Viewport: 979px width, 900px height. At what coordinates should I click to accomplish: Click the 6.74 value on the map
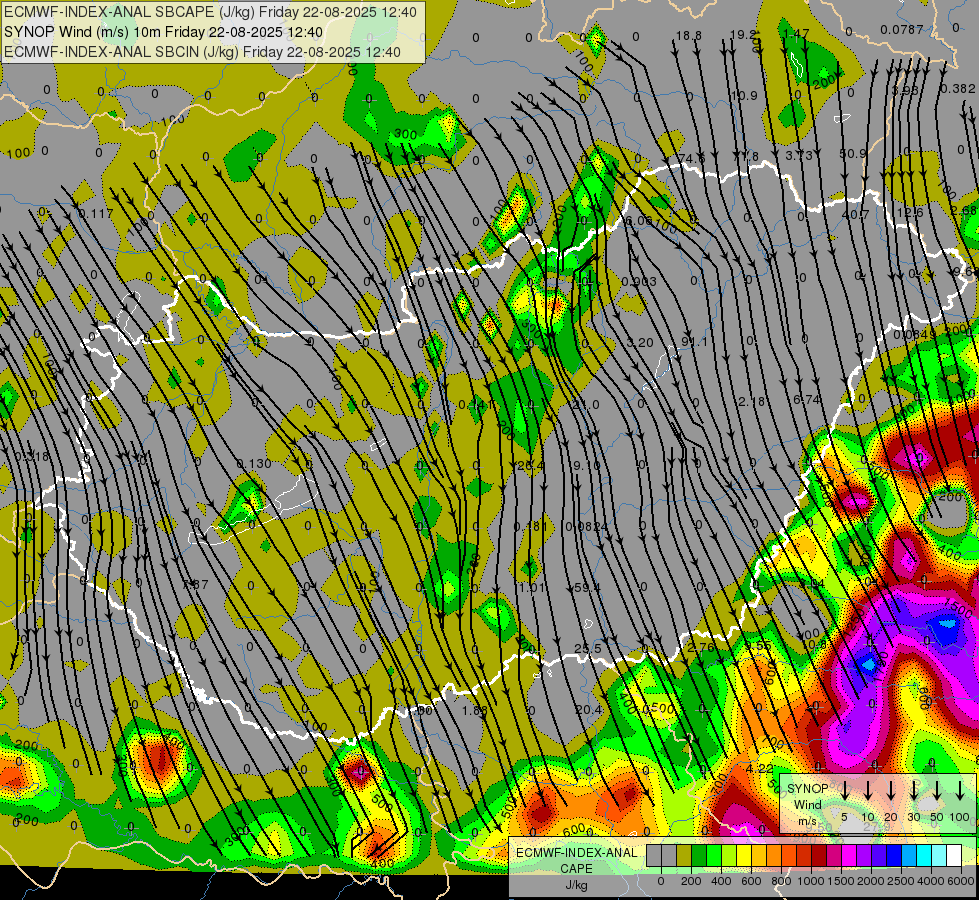click(x=807, y=399)
